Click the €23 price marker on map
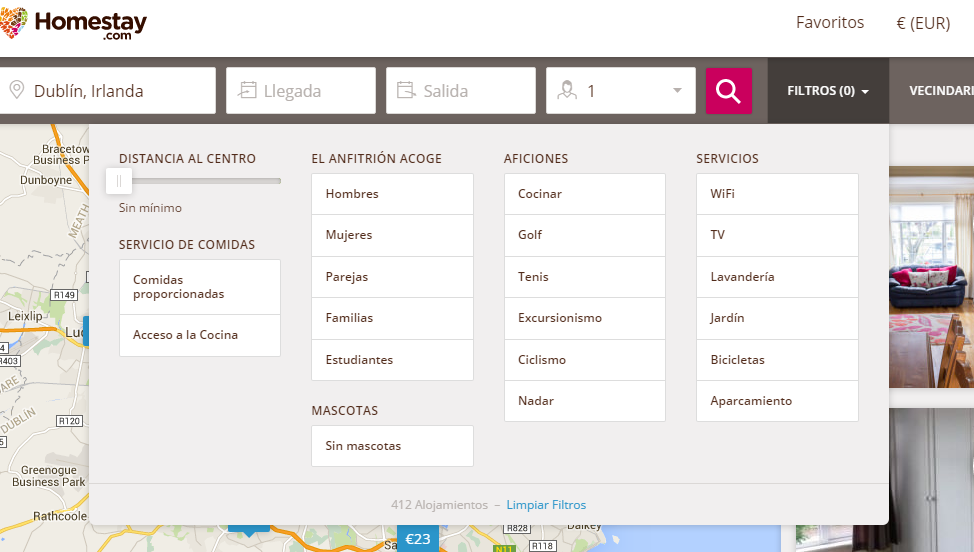Screen dimensions: 974x552 coord(417,539)
